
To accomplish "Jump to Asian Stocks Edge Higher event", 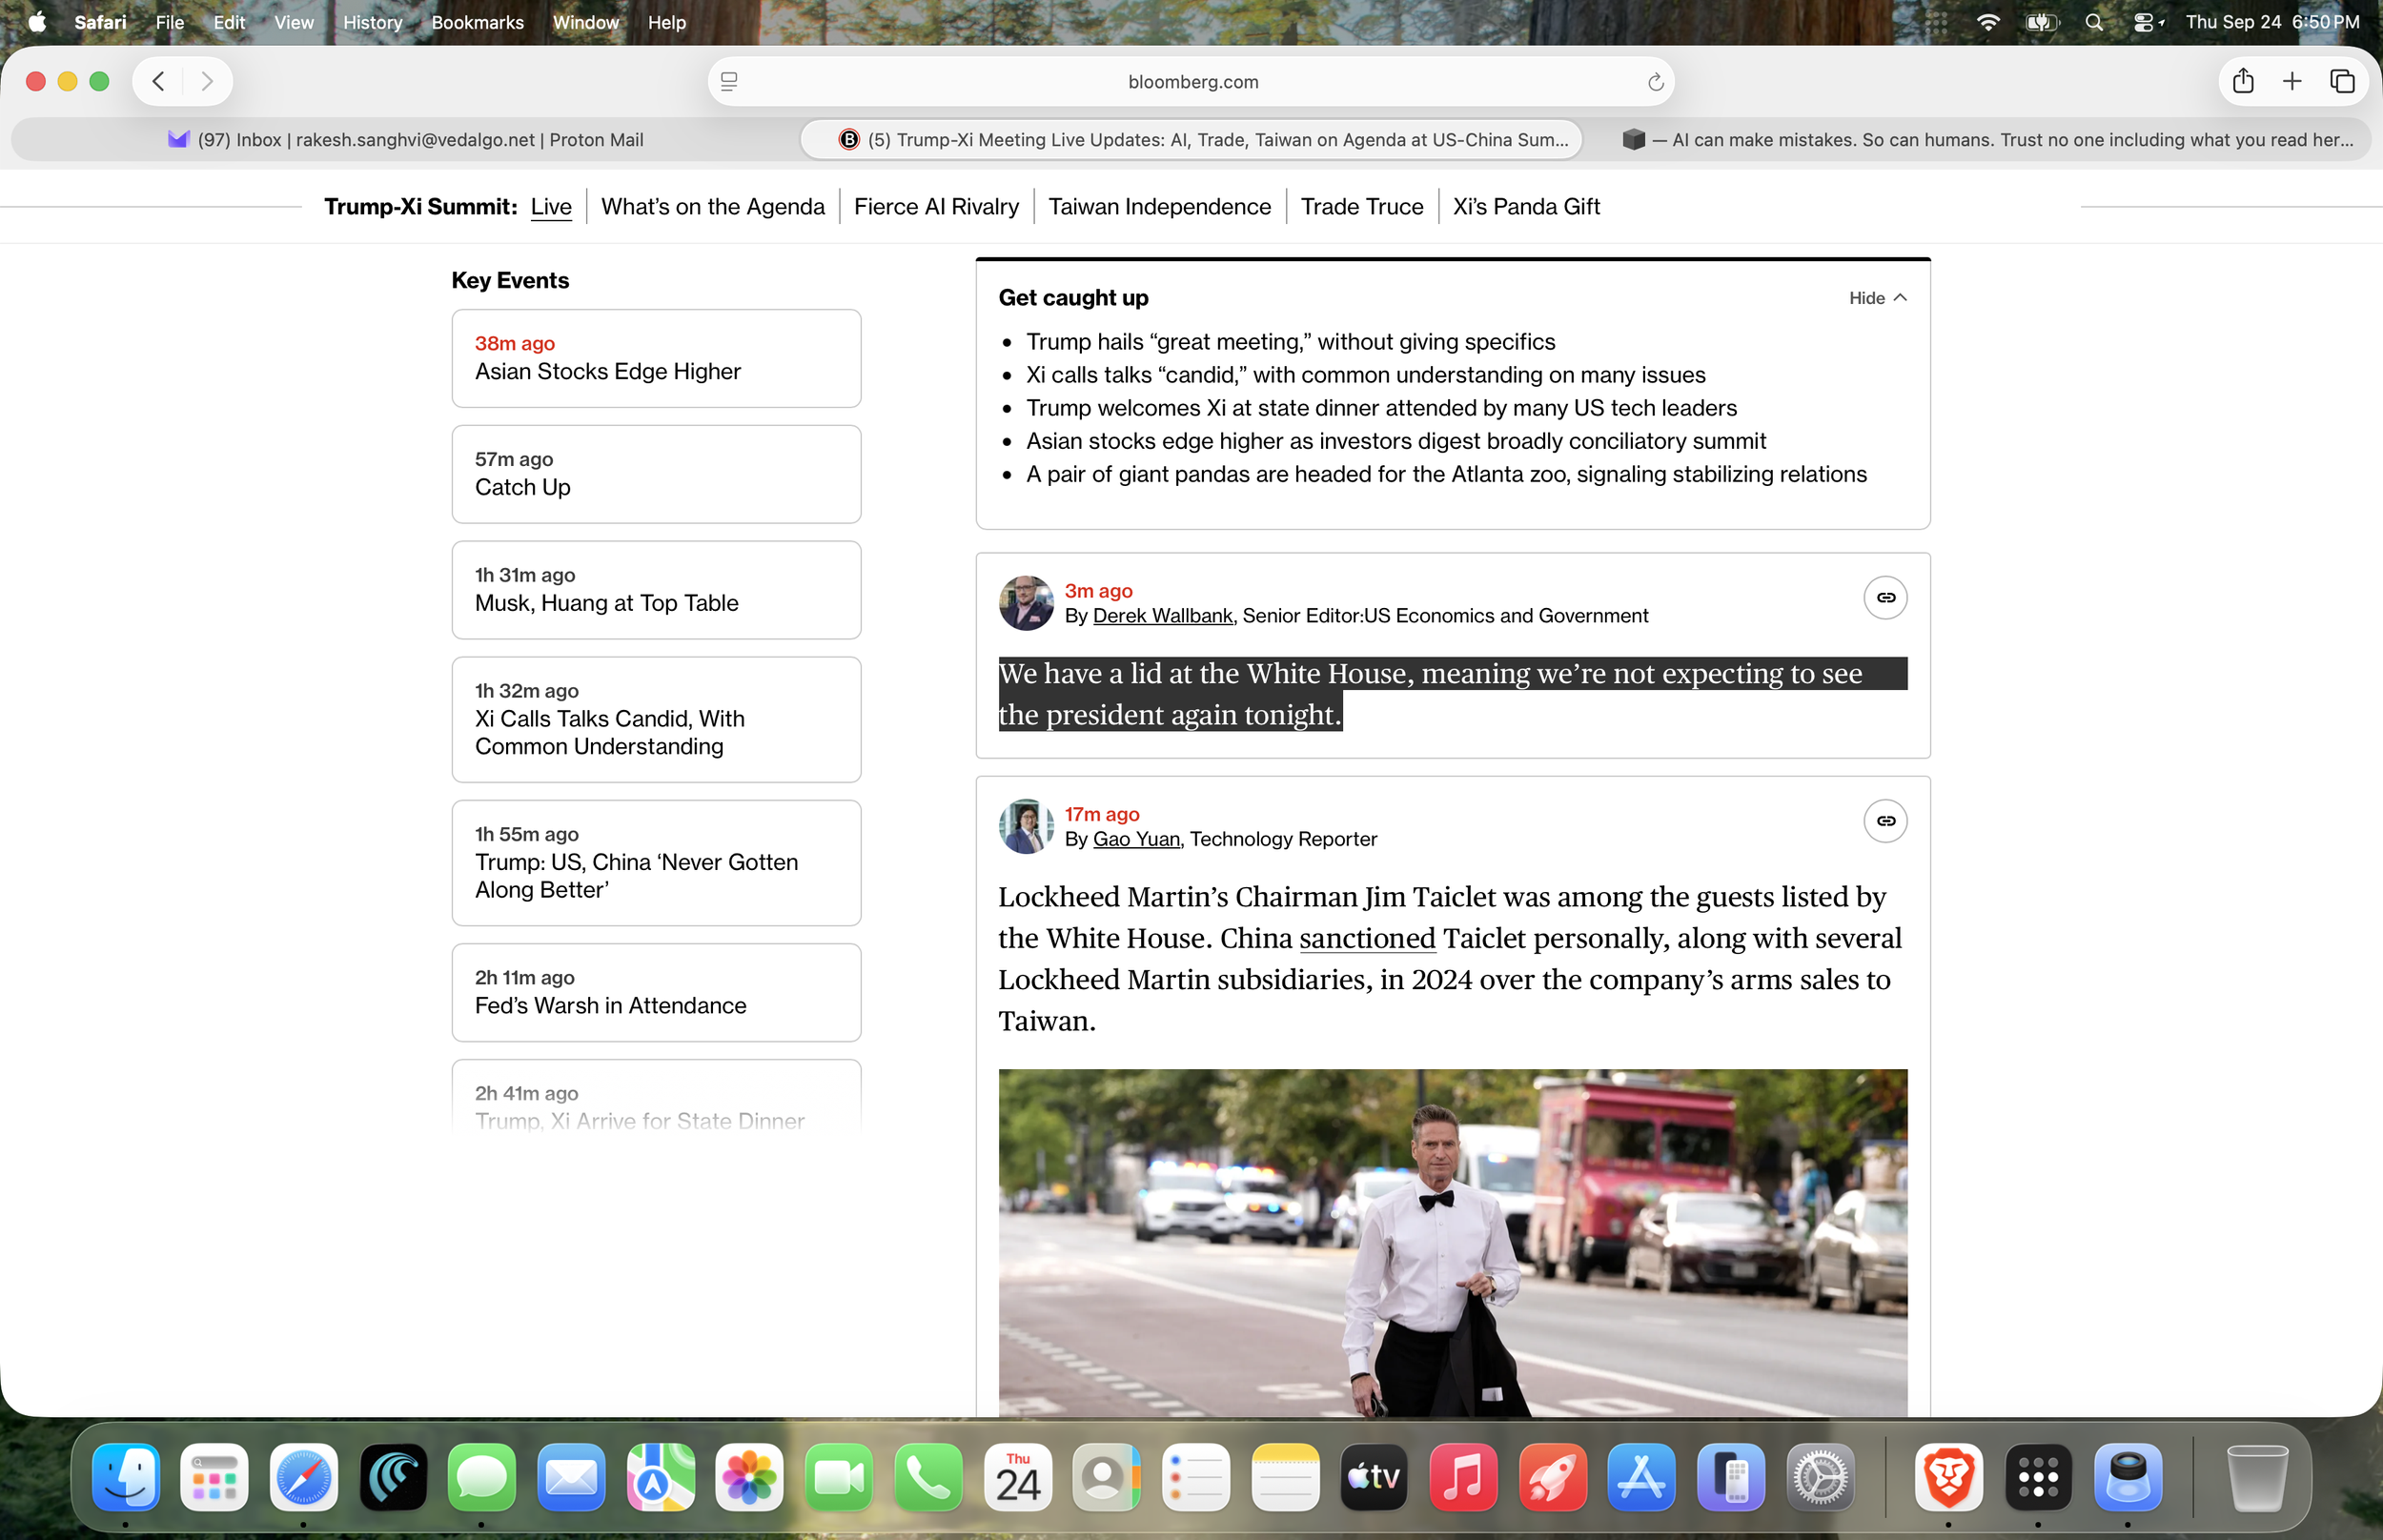I will tap(656, 358).
